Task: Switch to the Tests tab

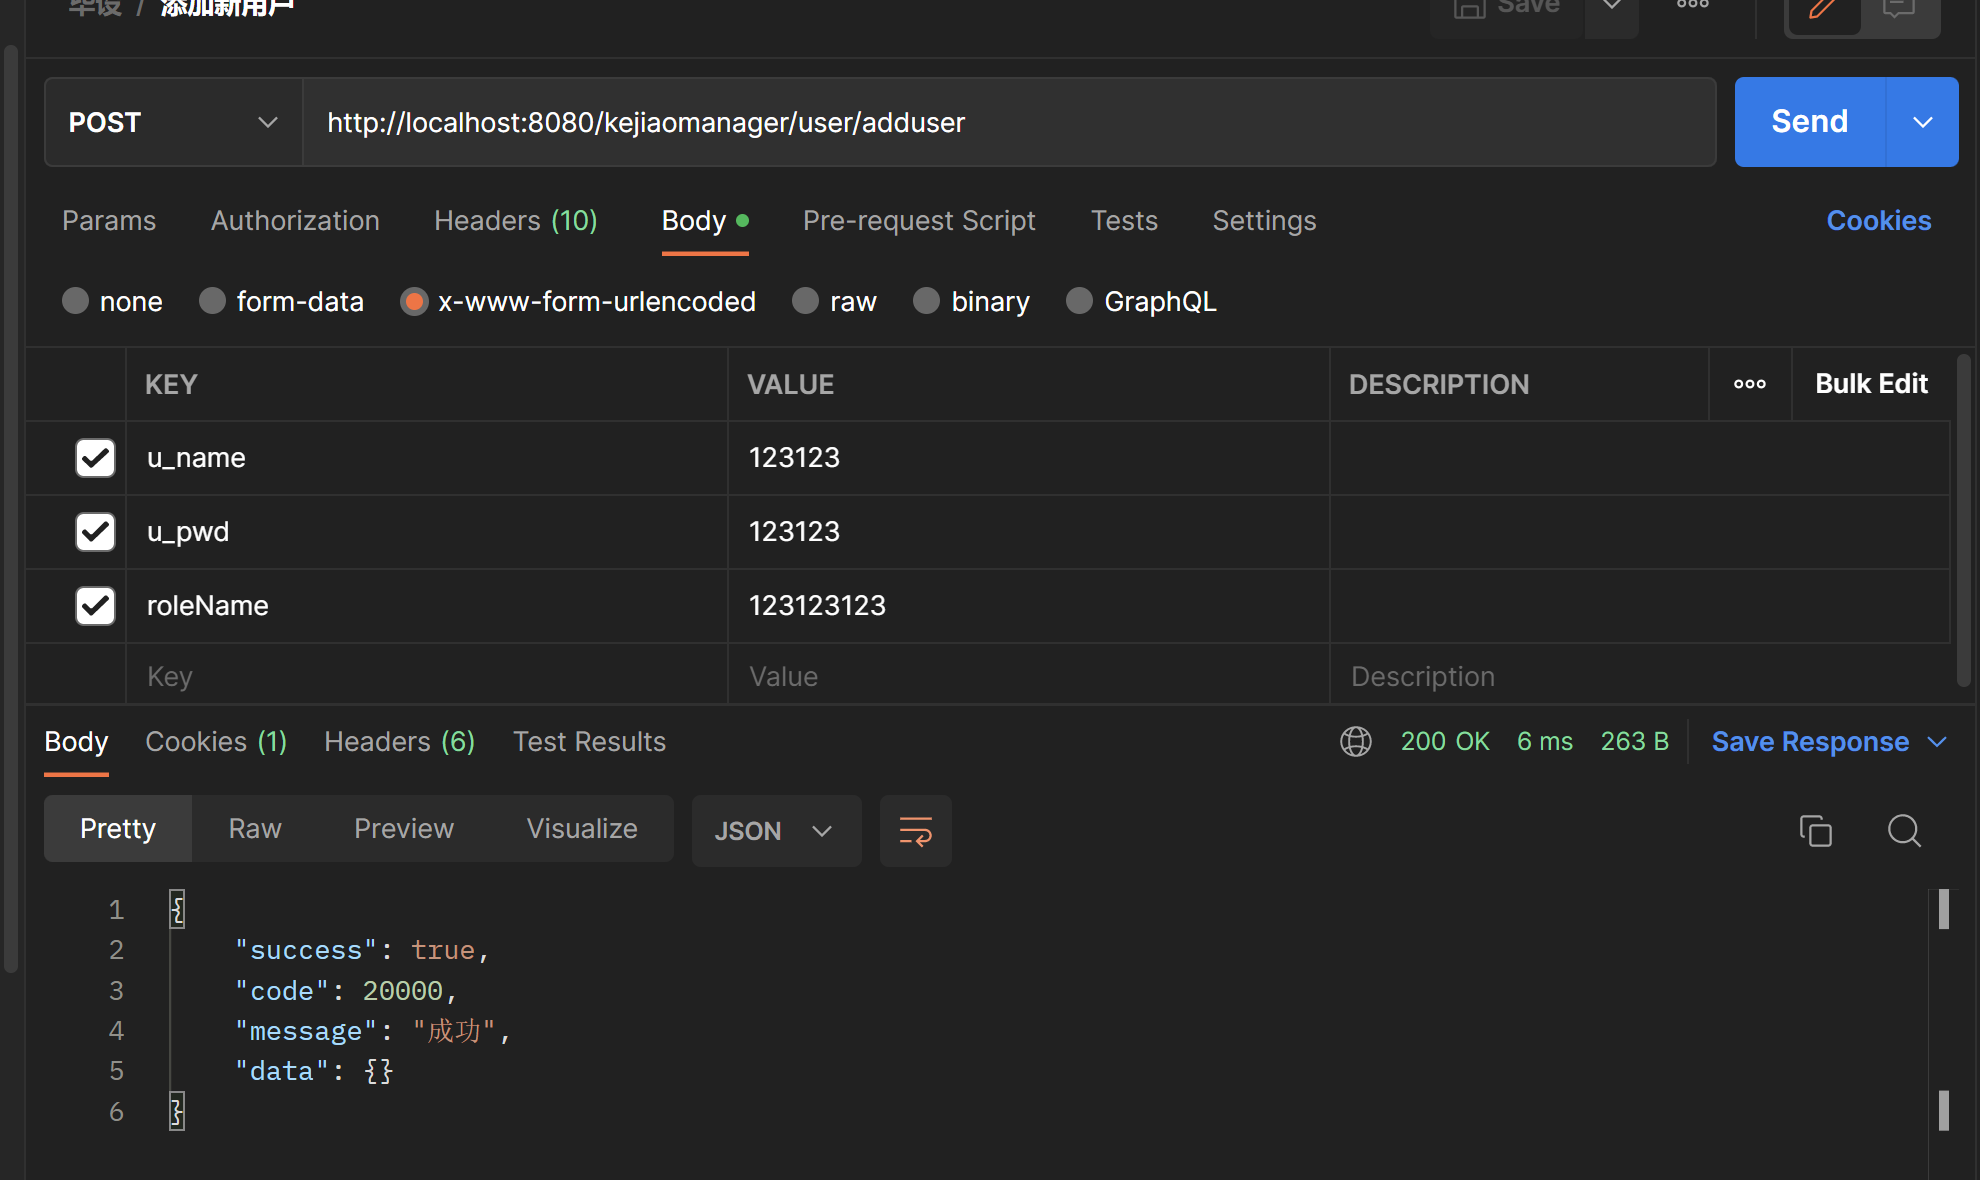Action: tap(1124, 220)
